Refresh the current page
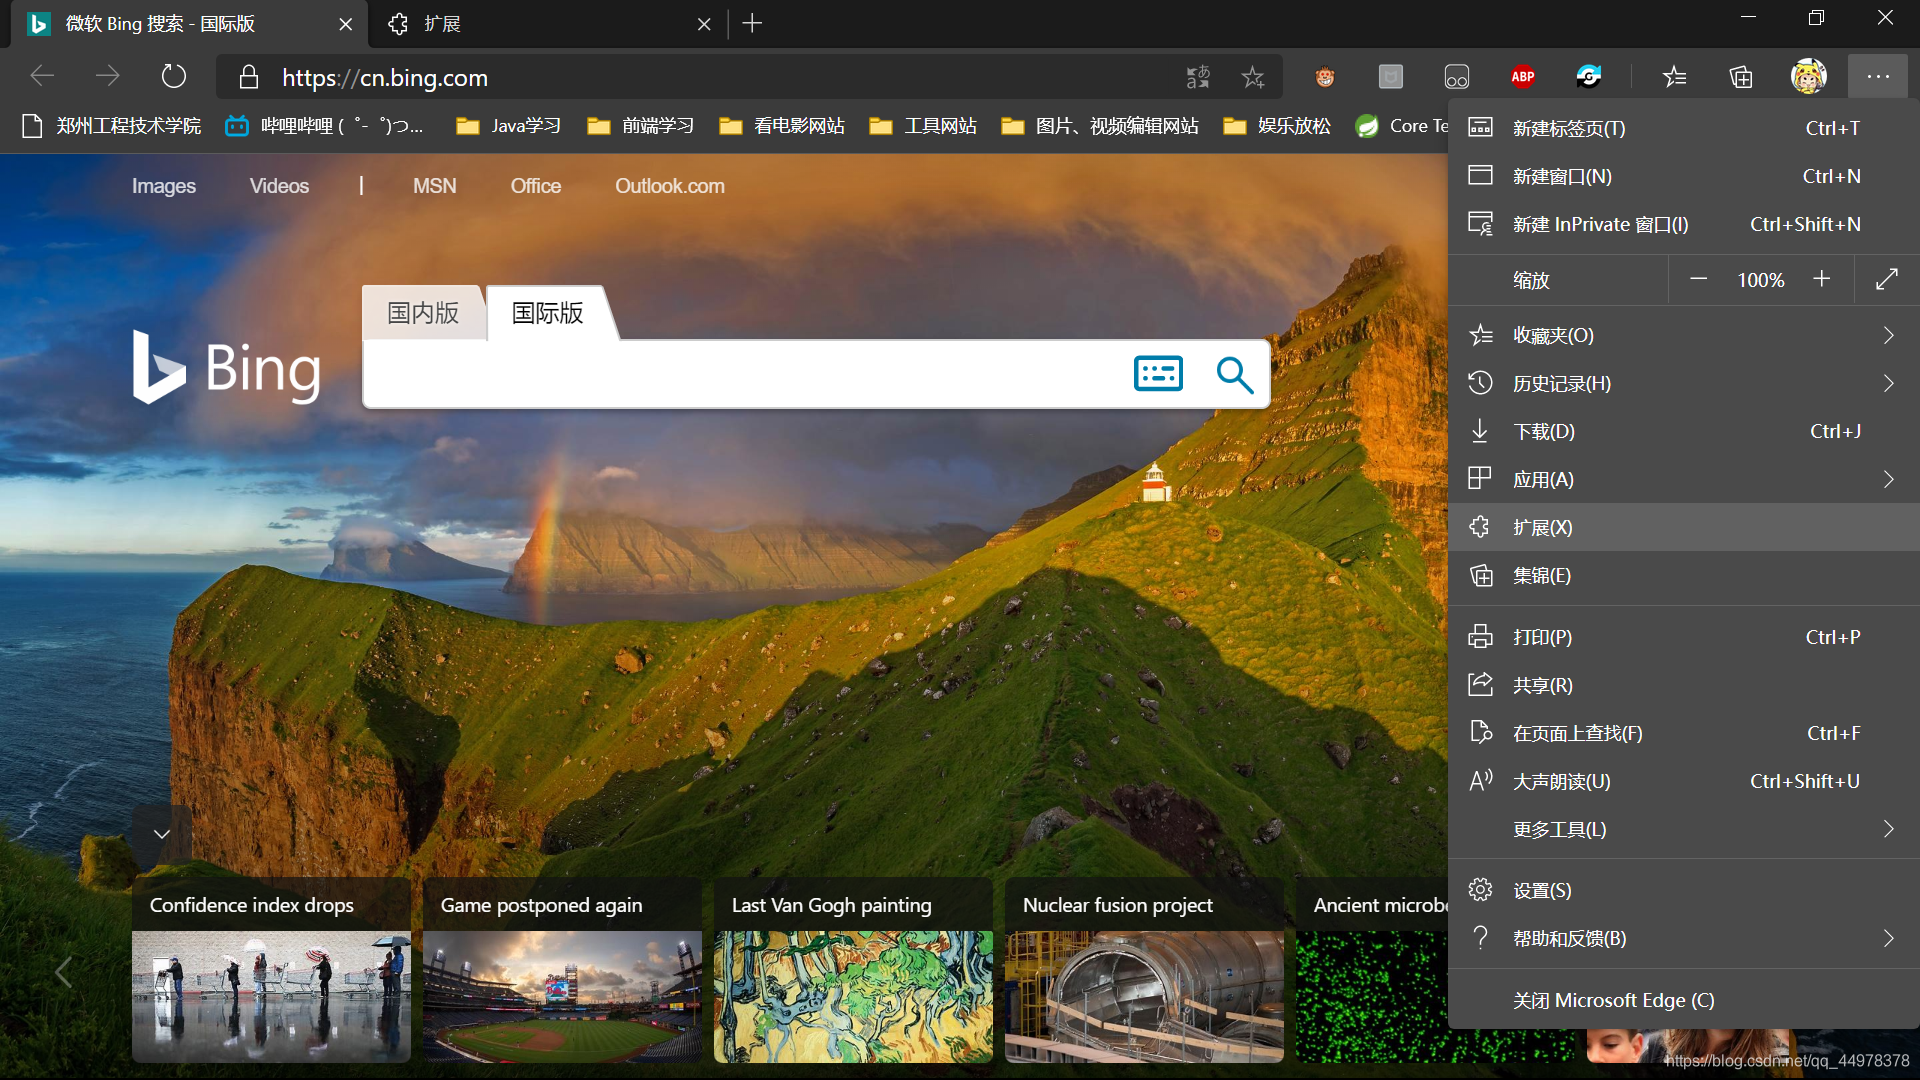The image size is (1920, 1080). pos(174,76)
